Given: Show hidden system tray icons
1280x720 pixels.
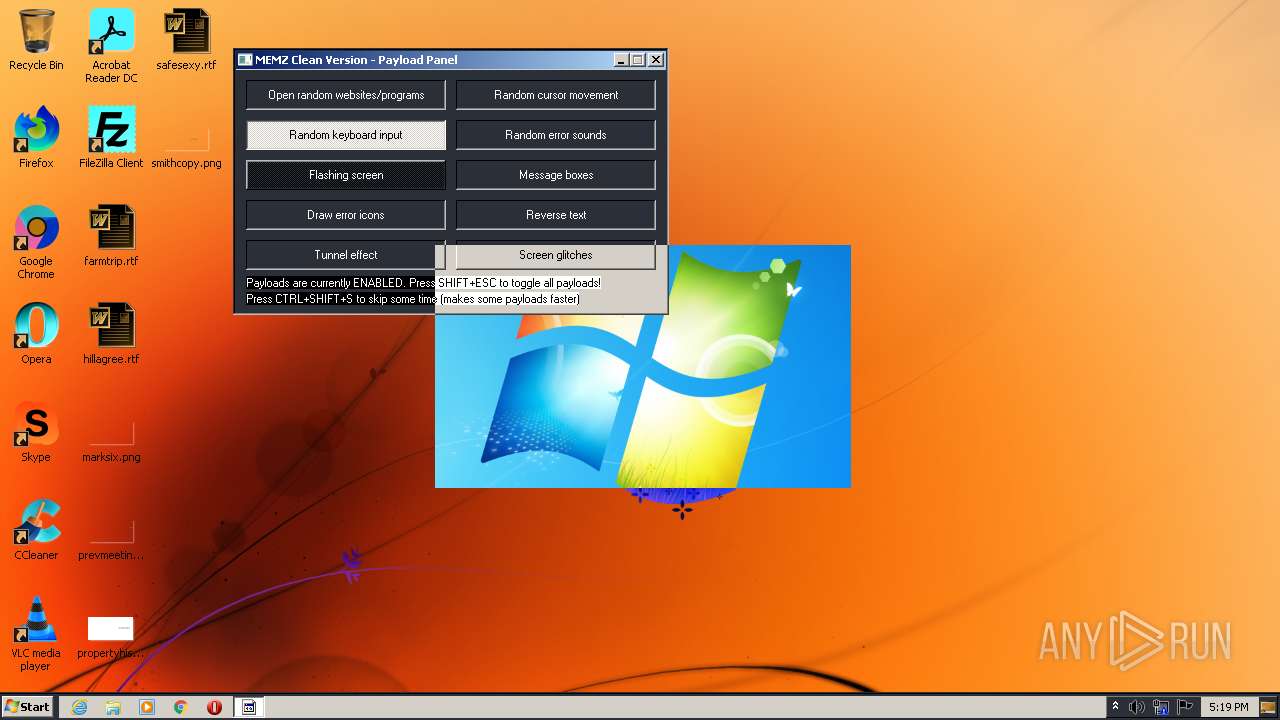Looking at the screenshot, I should (1115, 707).
